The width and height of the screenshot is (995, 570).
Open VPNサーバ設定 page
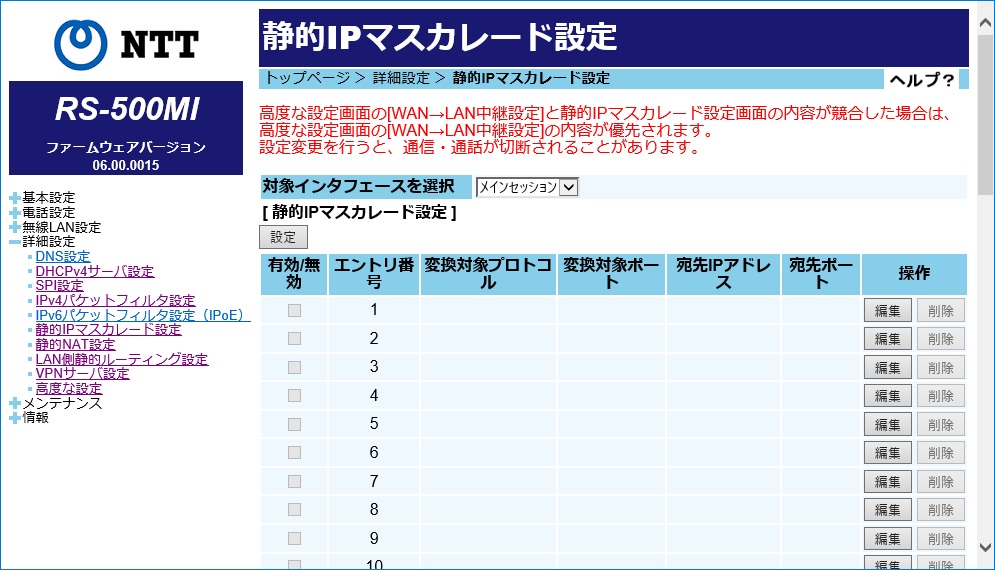[x=82, y=373]
